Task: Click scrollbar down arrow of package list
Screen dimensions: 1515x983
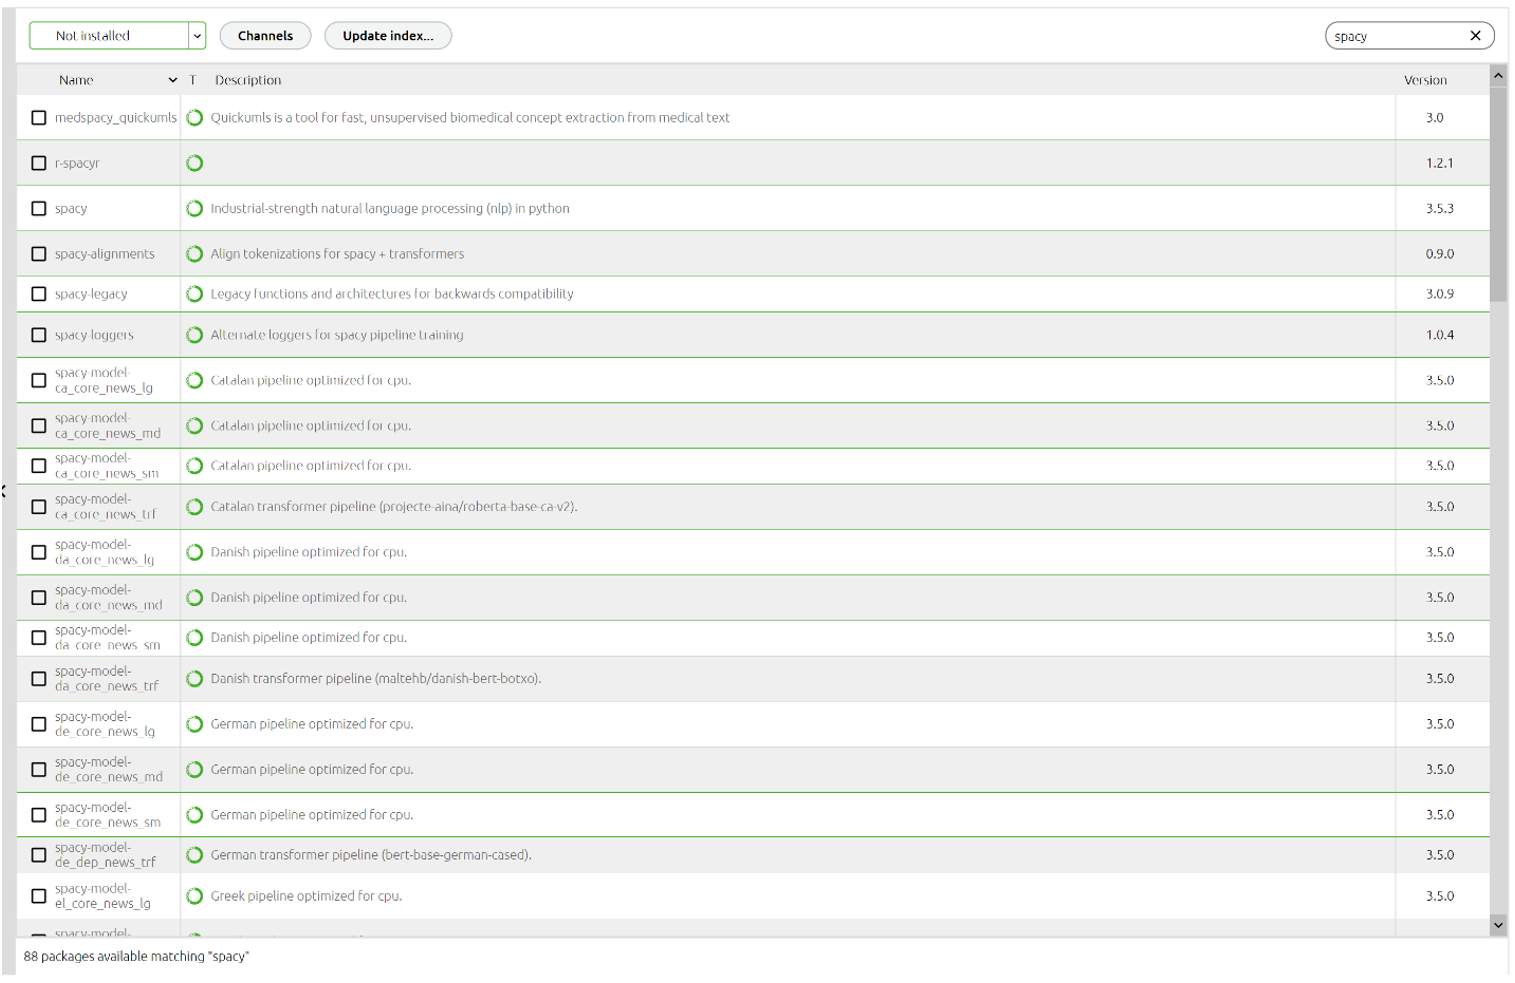Action: pos(1498,925)
